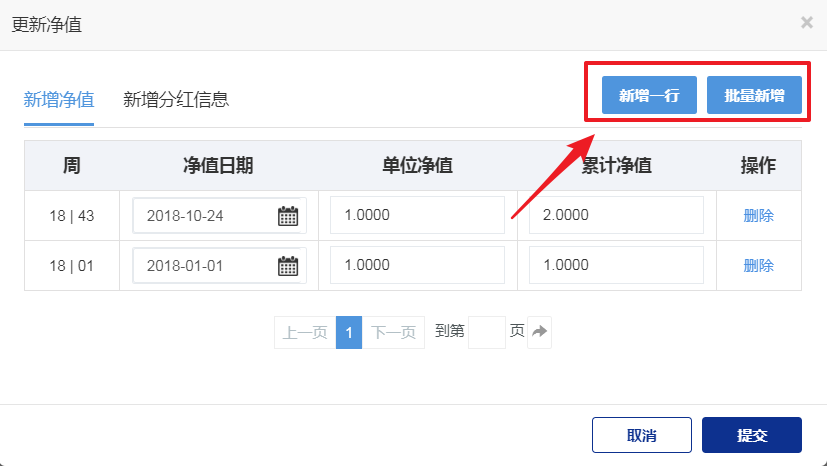Click the page number input box
This screenshot has height=466, width=827.
coord(487,332)
